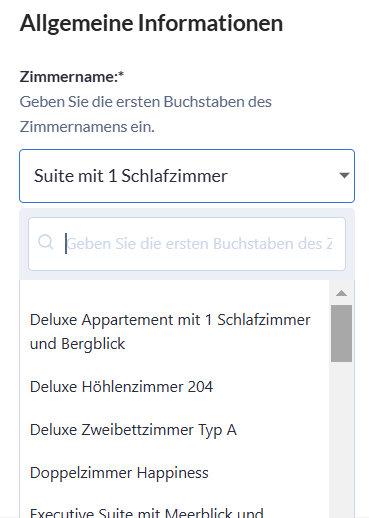Select Doppelzimmer Happiness from list
The height and width of the screenshot is (518, 369).
click(x=174, y=473)
